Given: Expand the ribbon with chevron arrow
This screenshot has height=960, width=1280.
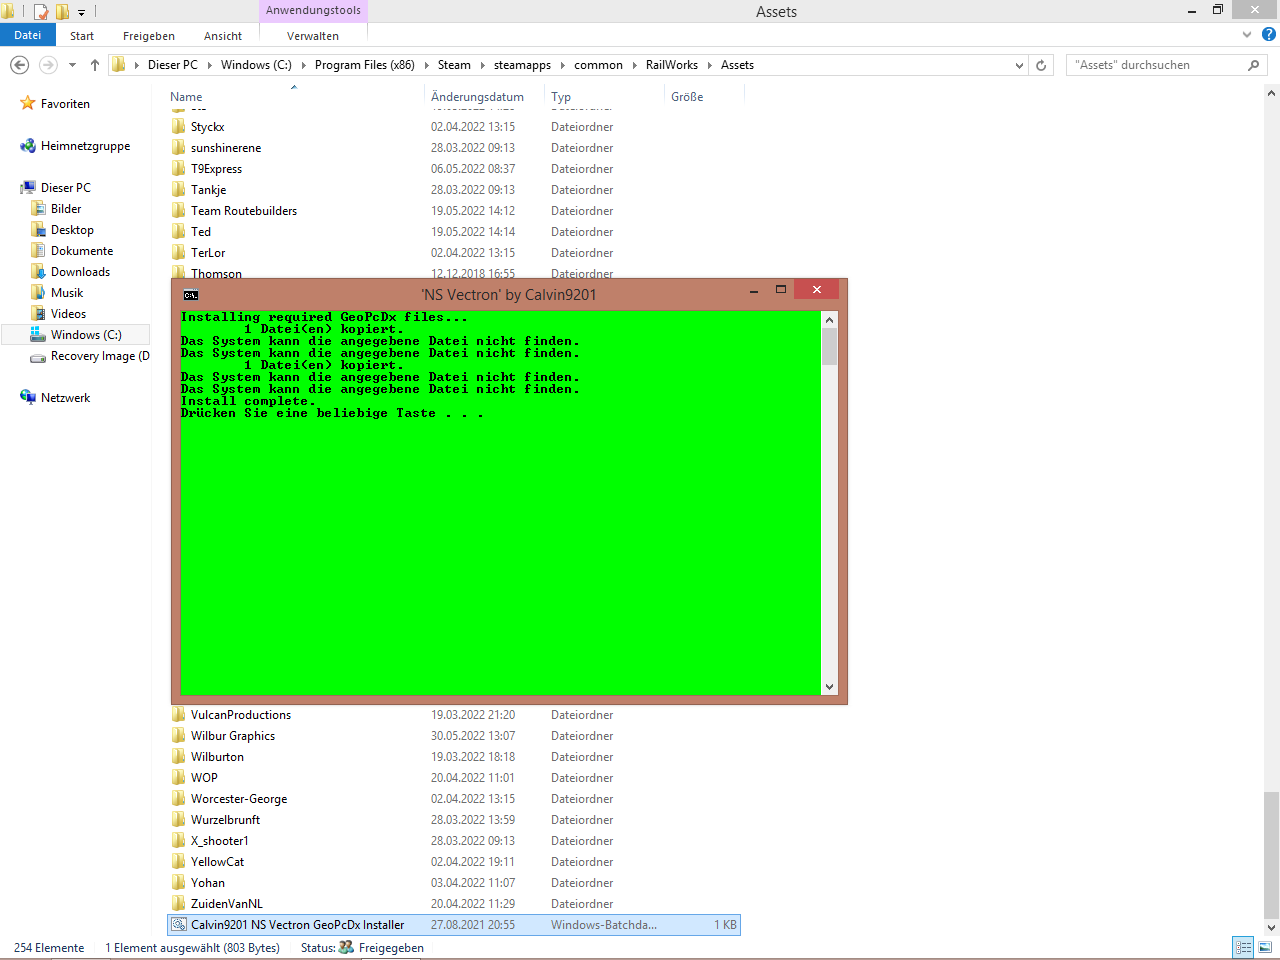Looking at the screenshot, I should pyautogui.click(x=1246, y=34).
